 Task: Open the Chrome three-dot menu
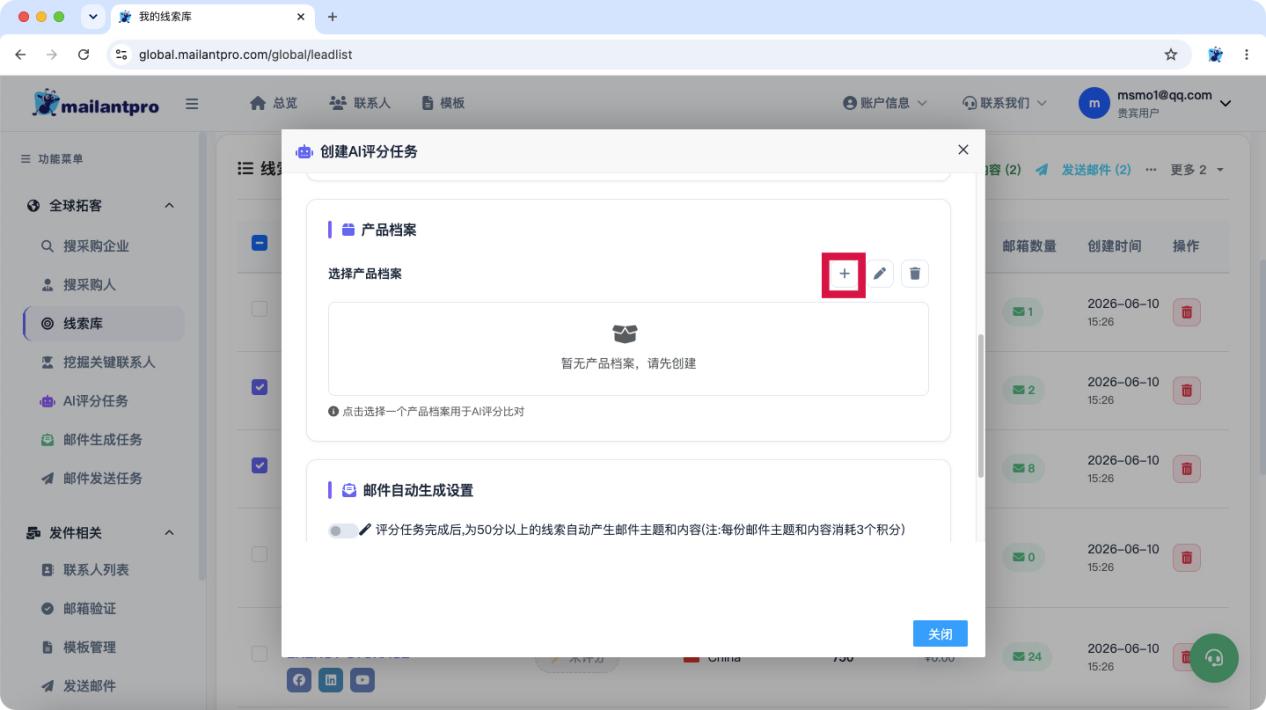(1246, 55)
